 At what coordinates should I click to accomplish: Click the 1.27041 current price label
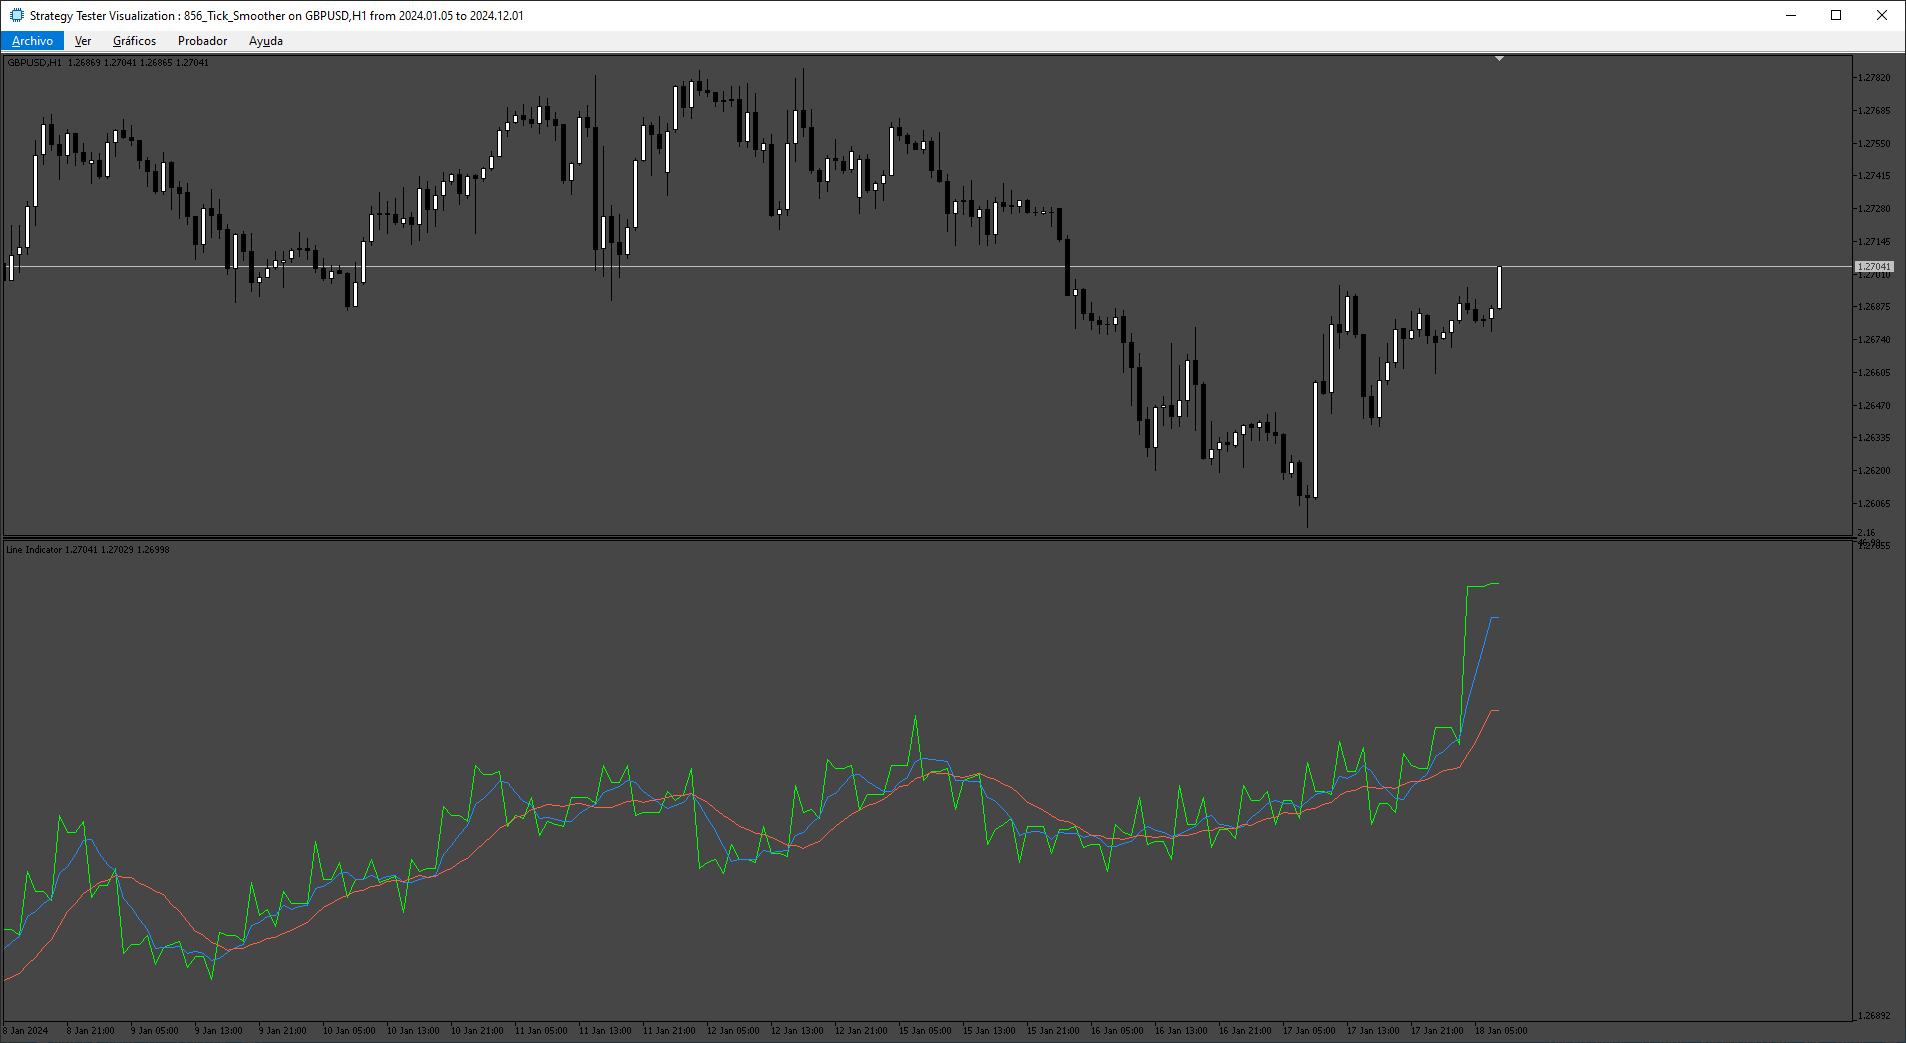pos(1874,267)
